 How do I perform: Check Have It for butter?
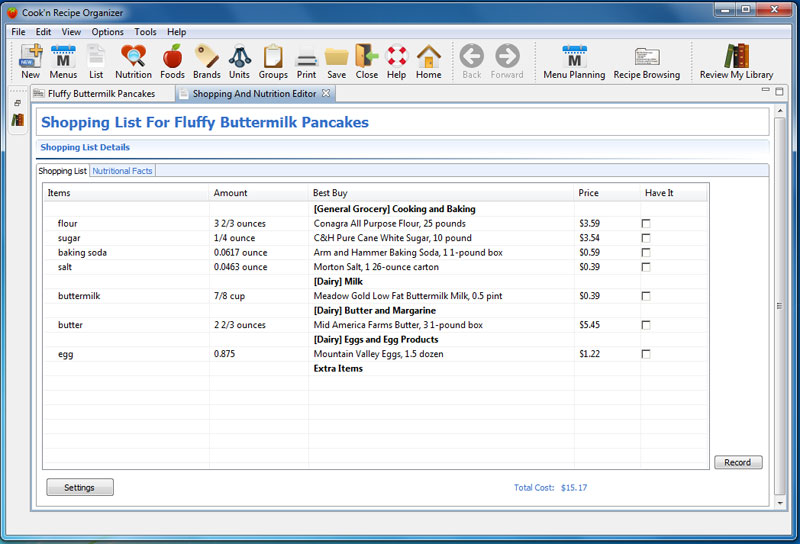(x=646, y=325)
